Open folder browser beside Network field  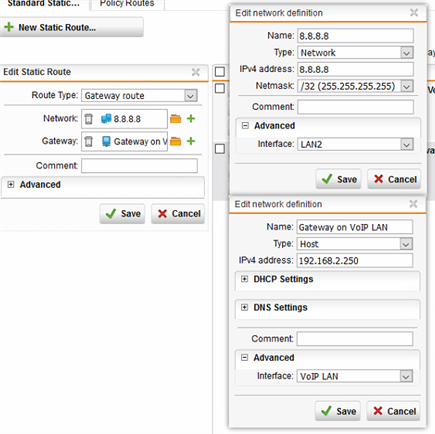tap(176, 119)
